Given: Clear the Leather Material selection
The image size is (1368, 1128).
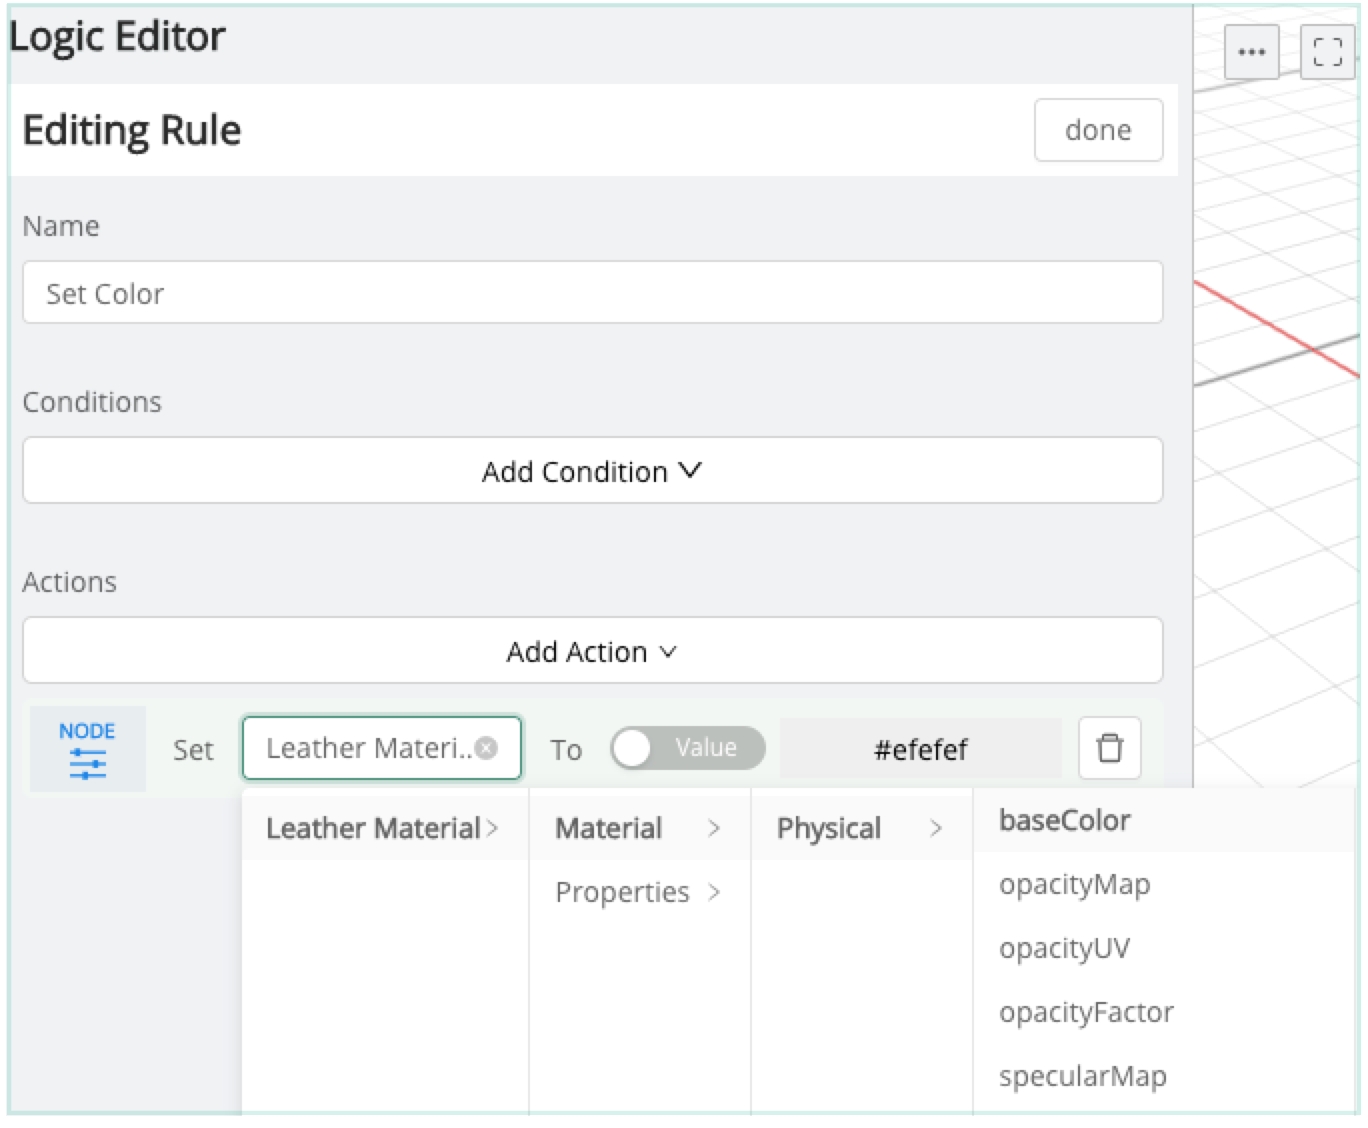Looking at the screenshot, I should 487,748.
